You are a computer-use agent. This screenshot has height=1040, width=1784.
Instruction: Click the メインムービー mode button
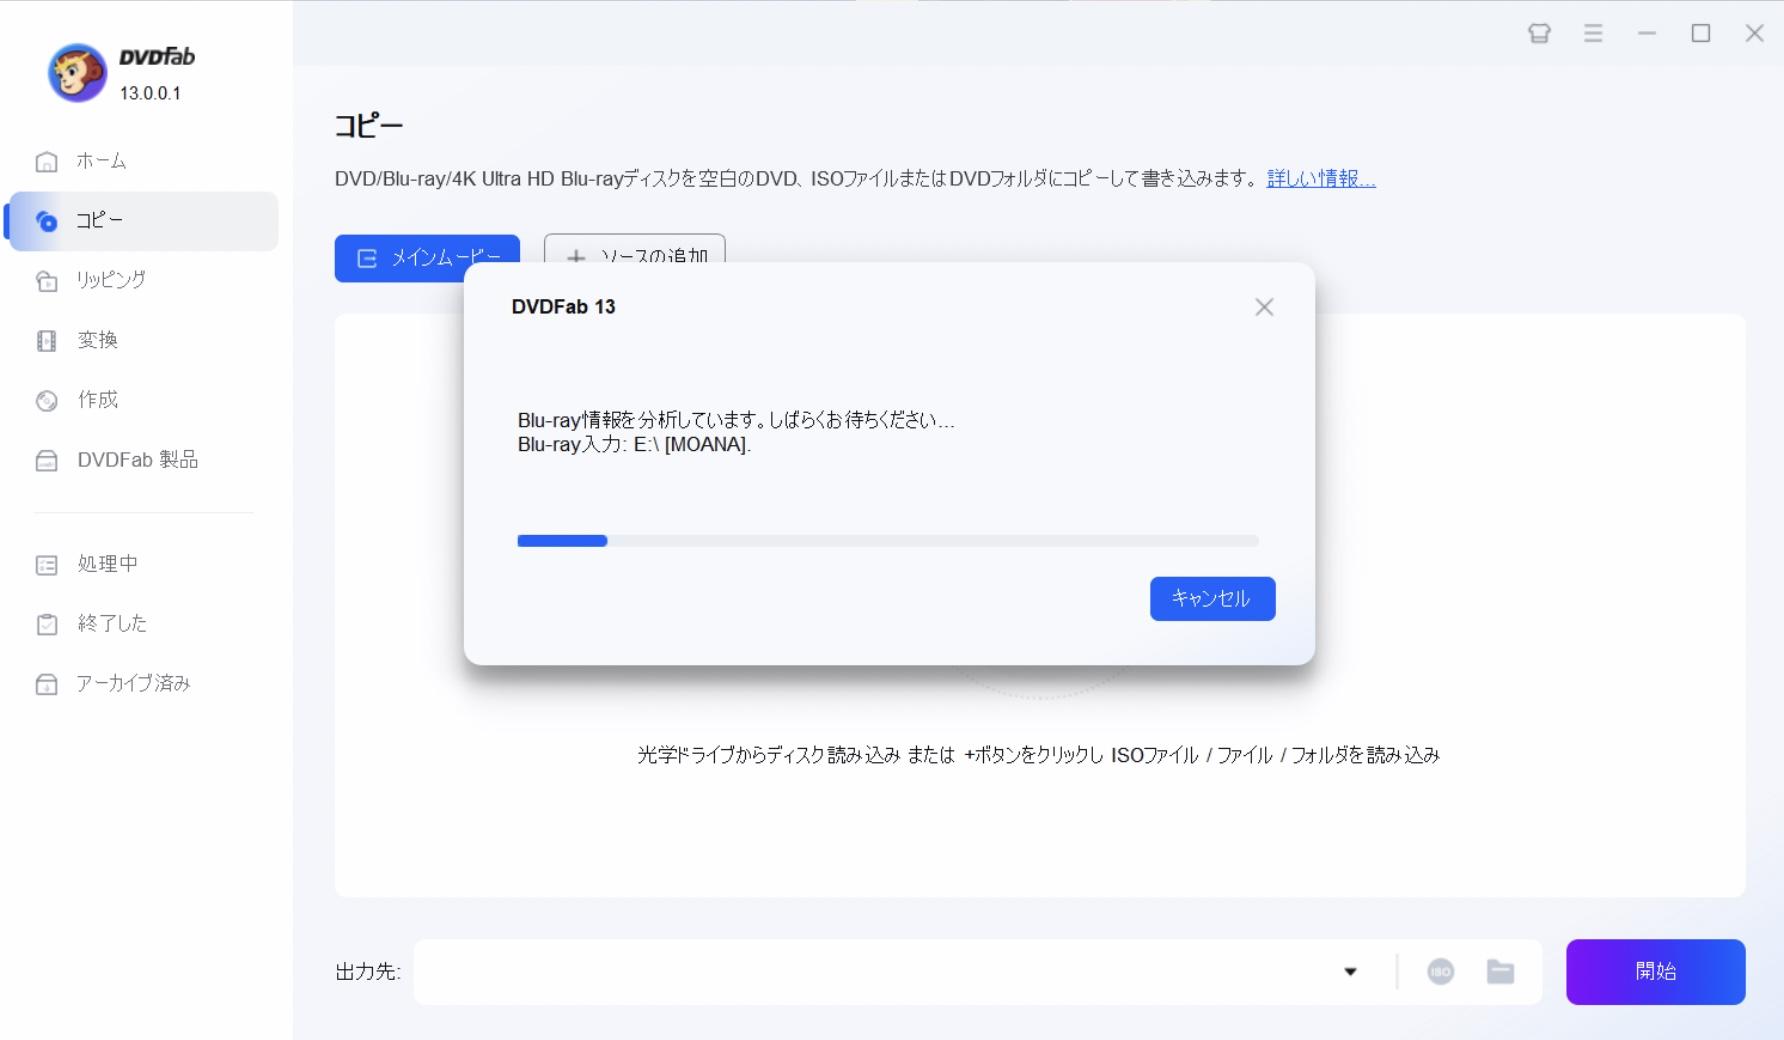427,258
